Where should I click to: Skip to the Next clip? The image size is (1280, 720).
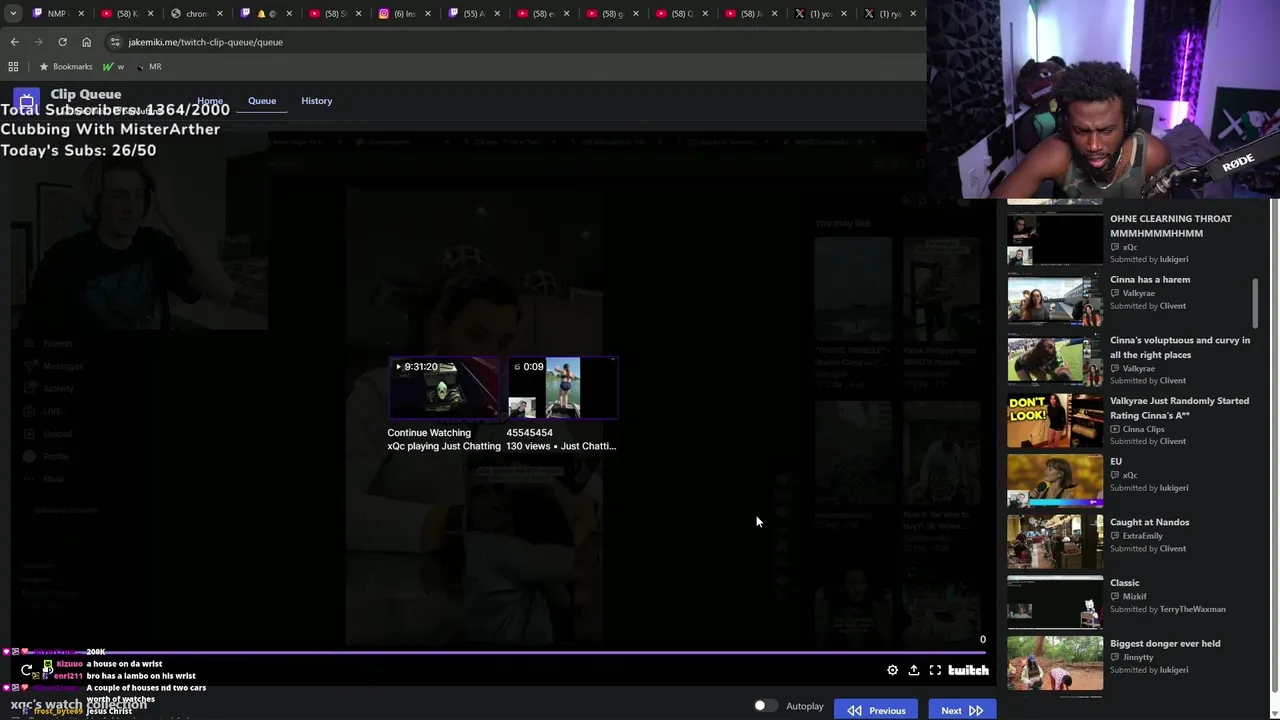[962, 710]
